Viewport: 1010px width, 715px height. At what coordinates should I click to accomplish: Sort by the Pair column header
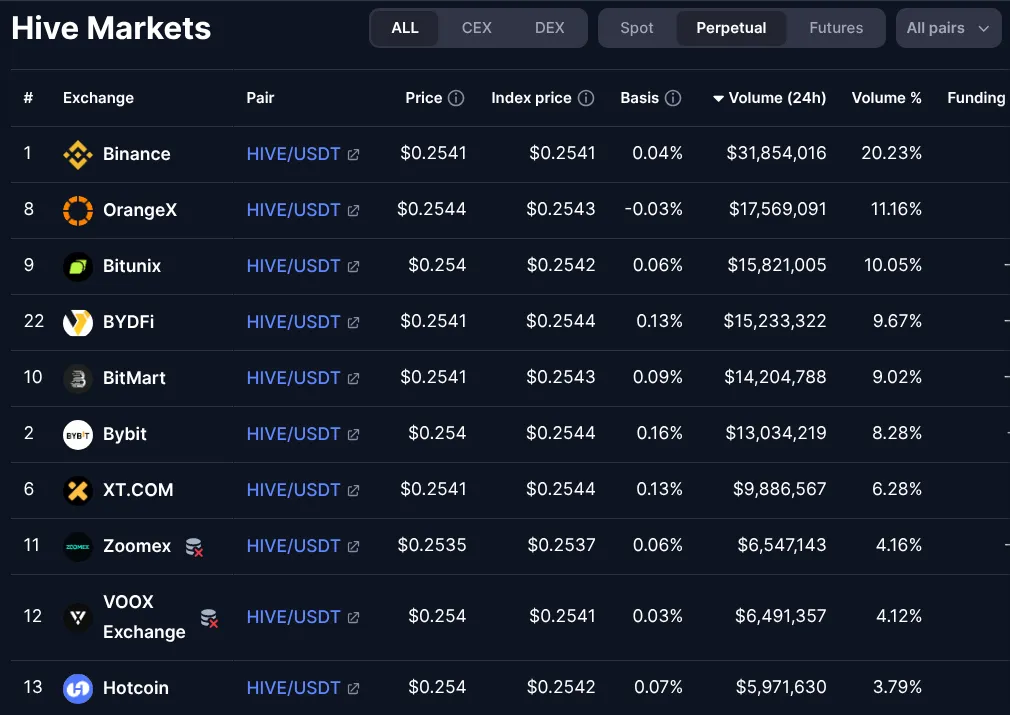point(260,98)
